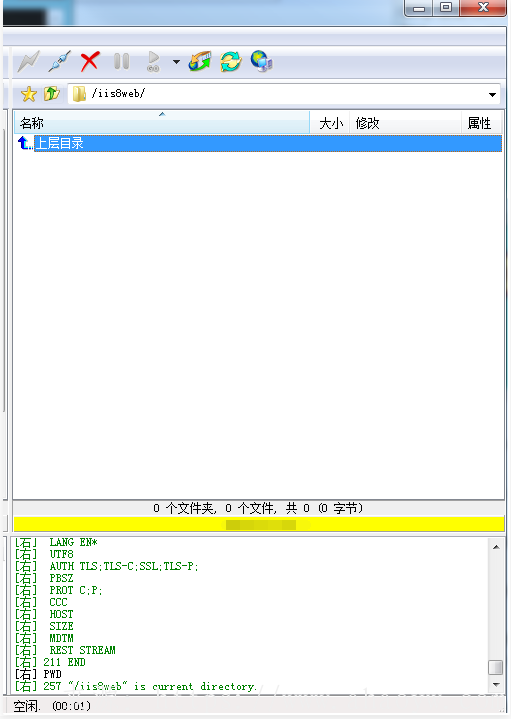Open the dropdown arrow beside the GO button
511x719 pixels.
[x=176, y=61]
